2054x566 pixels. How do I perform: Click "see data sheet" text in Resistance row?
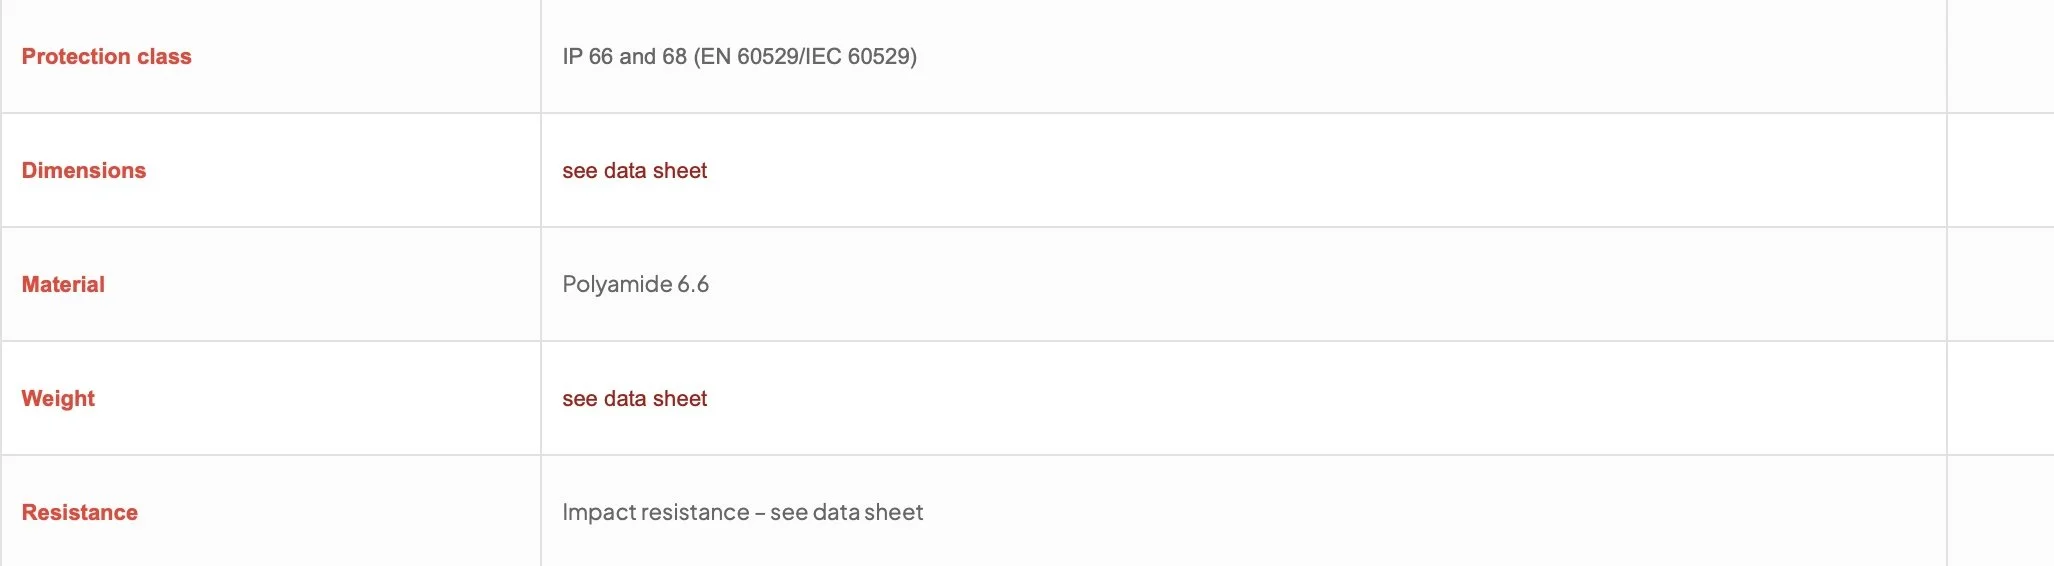click(x=846, y=513)
